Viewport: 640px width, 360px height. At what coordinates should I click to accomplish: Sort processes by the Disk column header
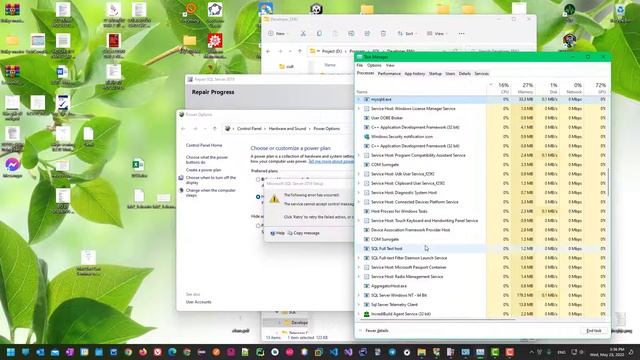(x=547, y=88)
